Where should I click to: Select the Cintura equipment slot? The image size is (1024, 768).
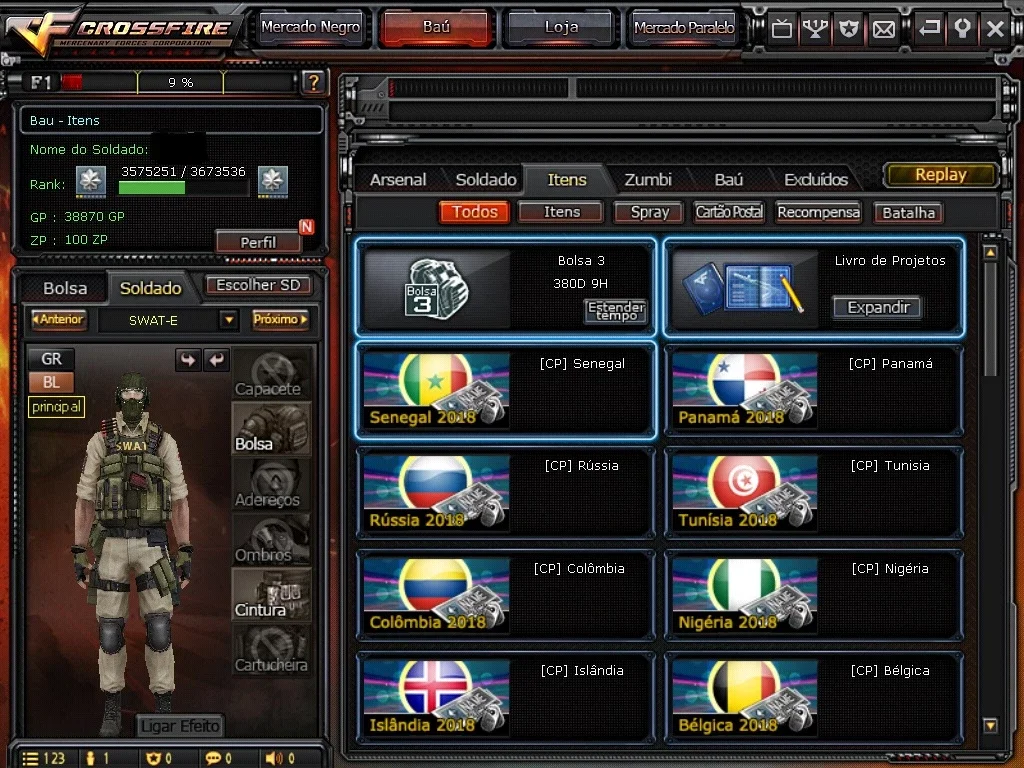click(x=271, y=594)
